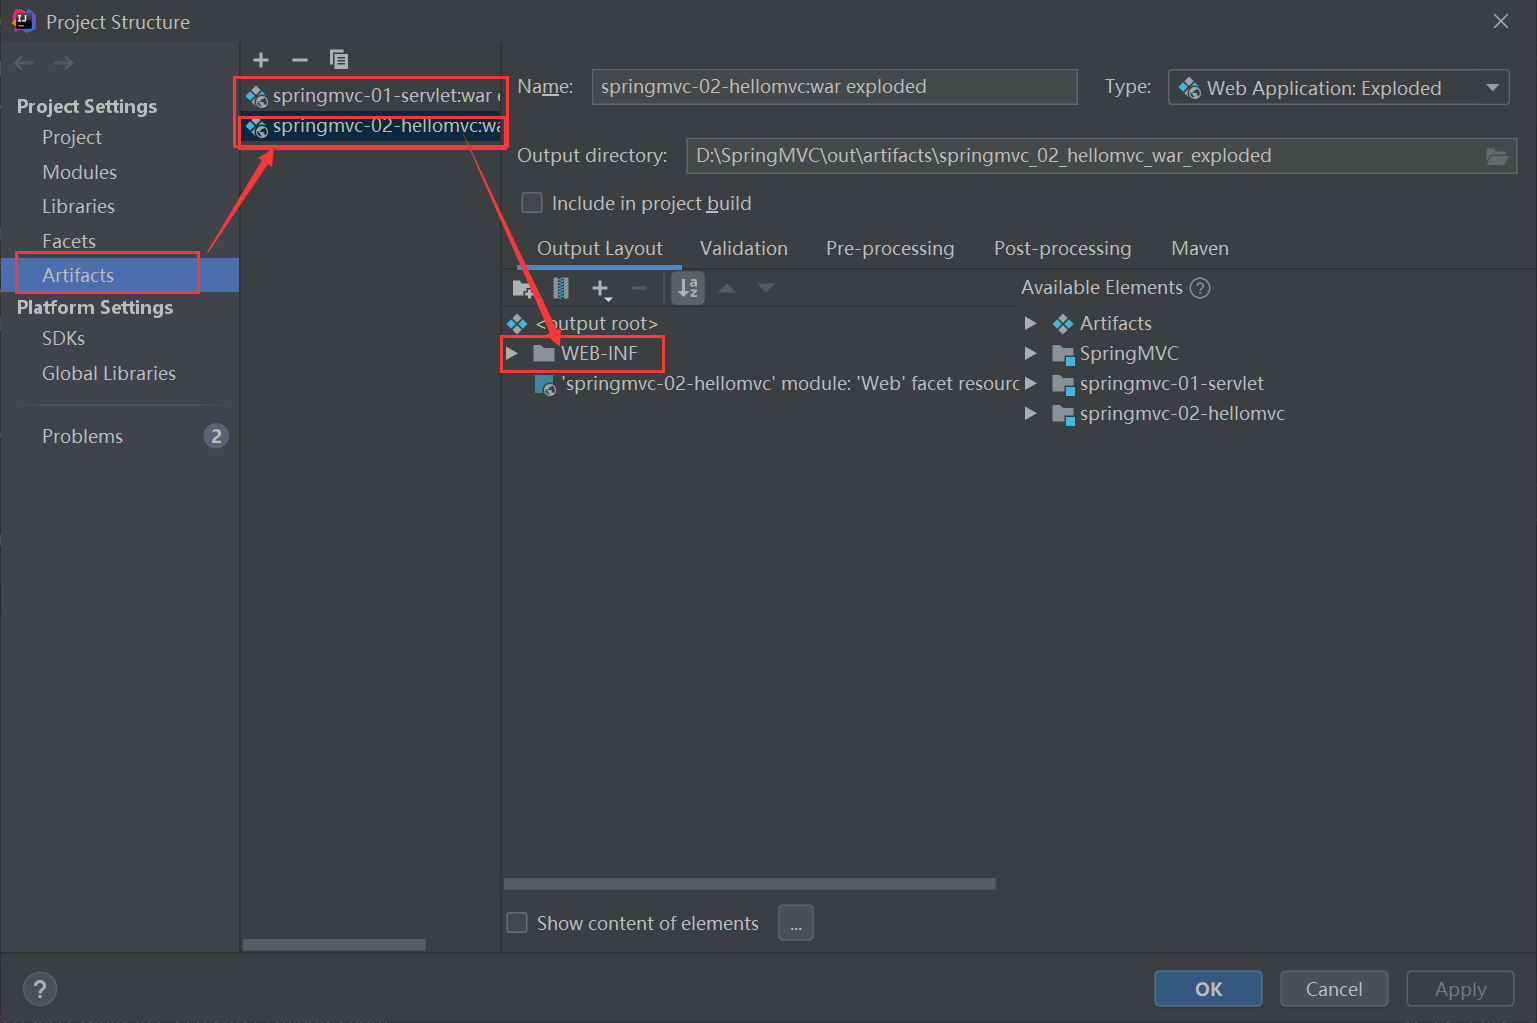Click the IntelliJ logo in title bar
The image size is (1537, 1023).
[23, 20]
